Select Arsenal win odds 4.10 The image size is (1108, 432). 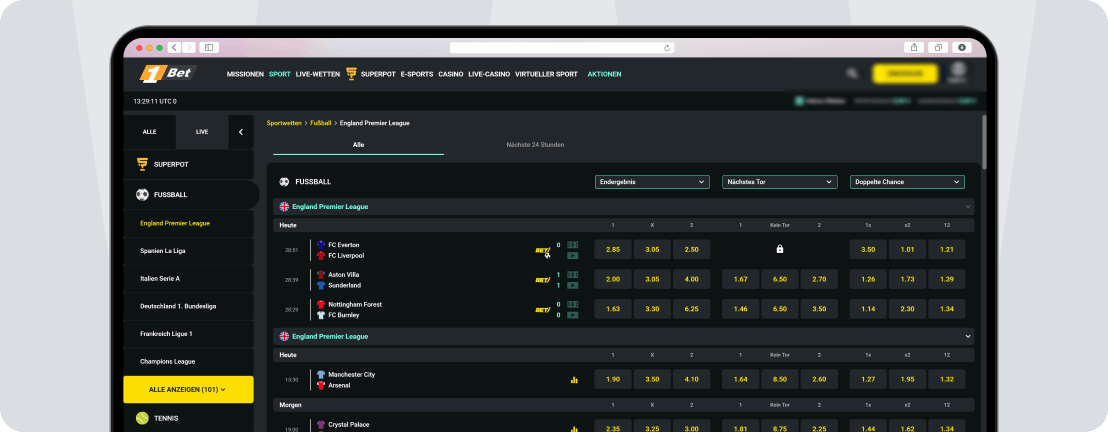(692, 379)
